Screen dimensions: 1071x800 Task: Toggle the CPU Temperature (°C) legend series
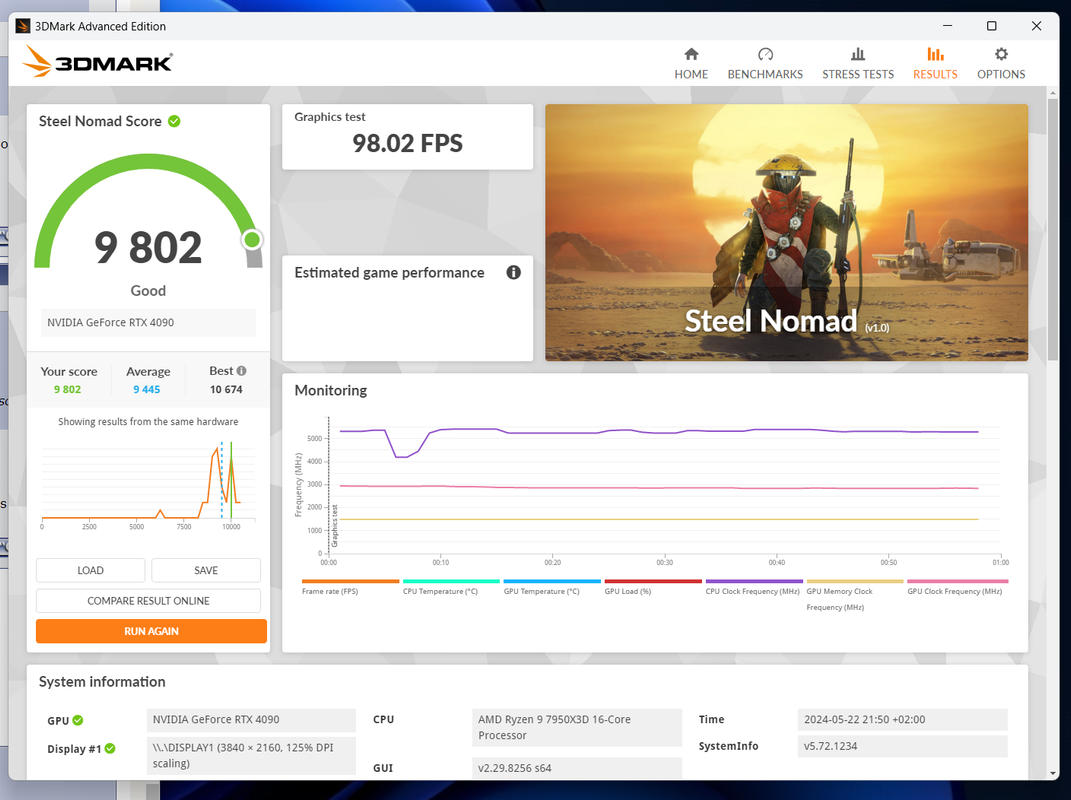tap(451, 587)
